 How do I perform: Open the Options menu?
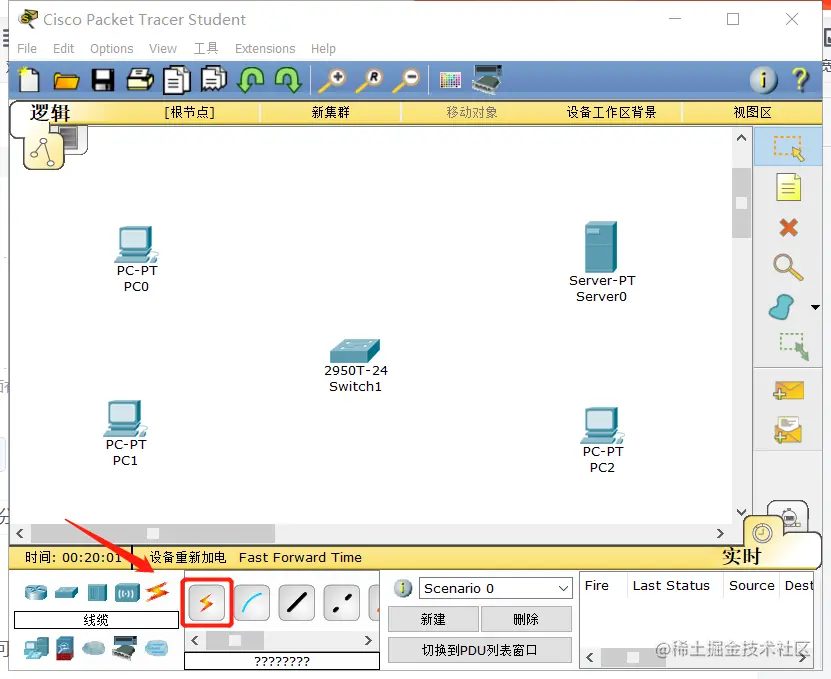(x=112, y=49)
